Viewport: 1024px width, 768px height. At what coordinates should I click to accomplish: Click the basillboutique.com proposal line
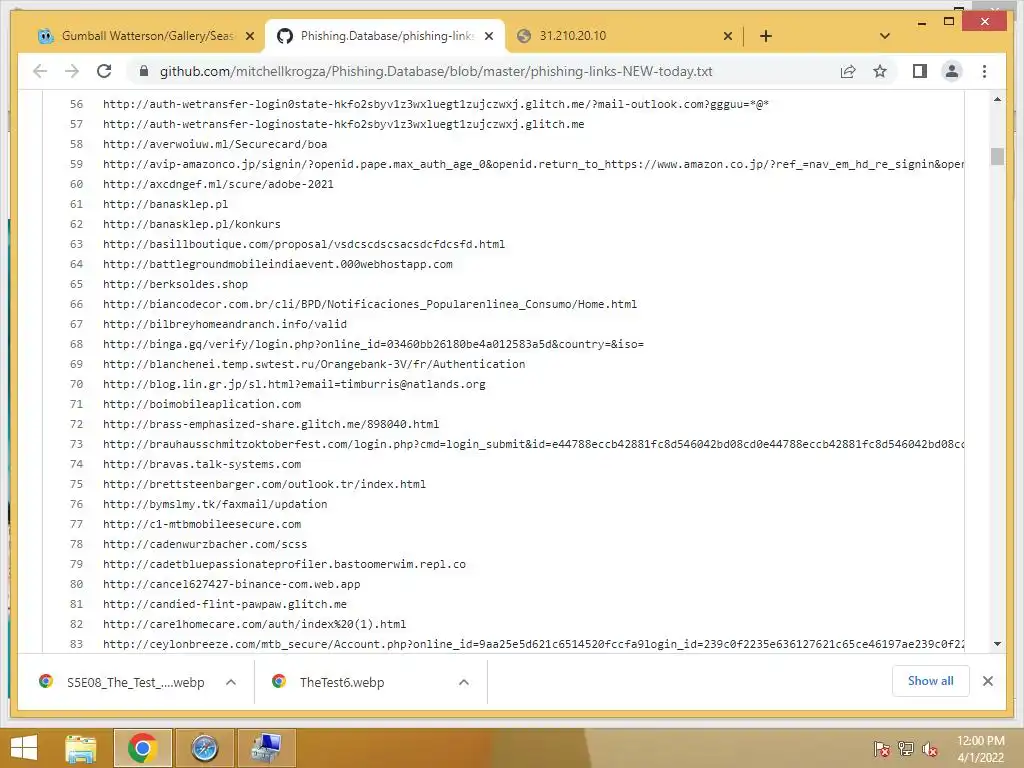point(304,244)
